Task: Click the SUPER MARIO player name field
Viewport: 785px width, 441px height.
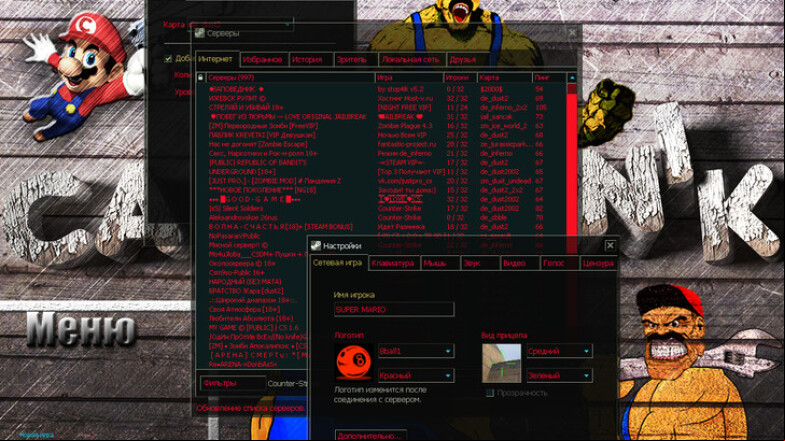Action: pos(394,309)
